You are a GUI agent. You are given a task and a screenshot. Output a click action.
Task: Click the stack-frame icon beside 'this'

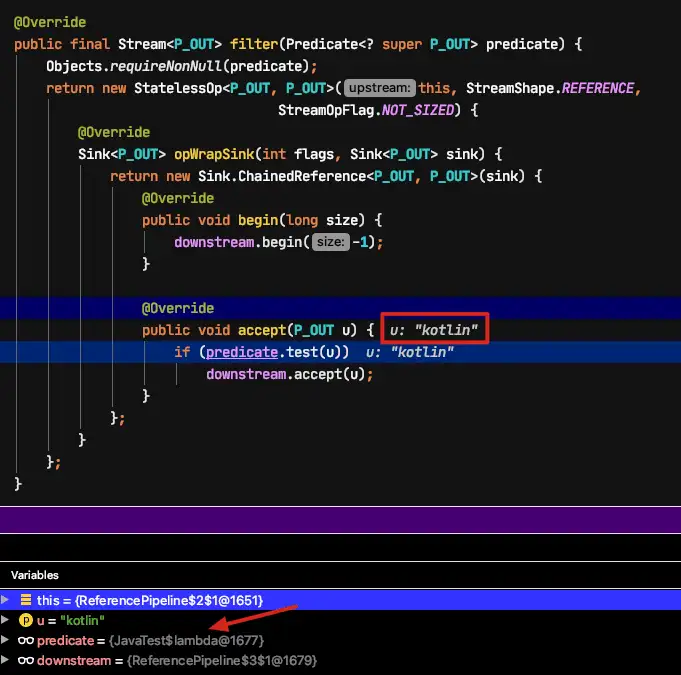(x=26, y=600)
